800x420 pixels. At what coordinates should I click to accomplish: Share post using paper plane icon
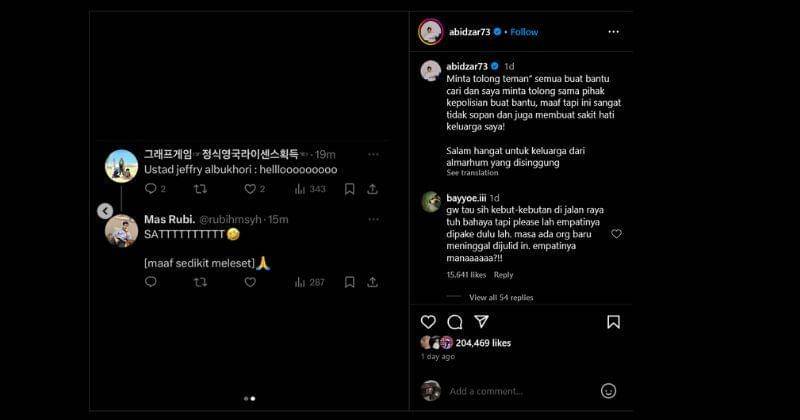[x=481, y=322]
